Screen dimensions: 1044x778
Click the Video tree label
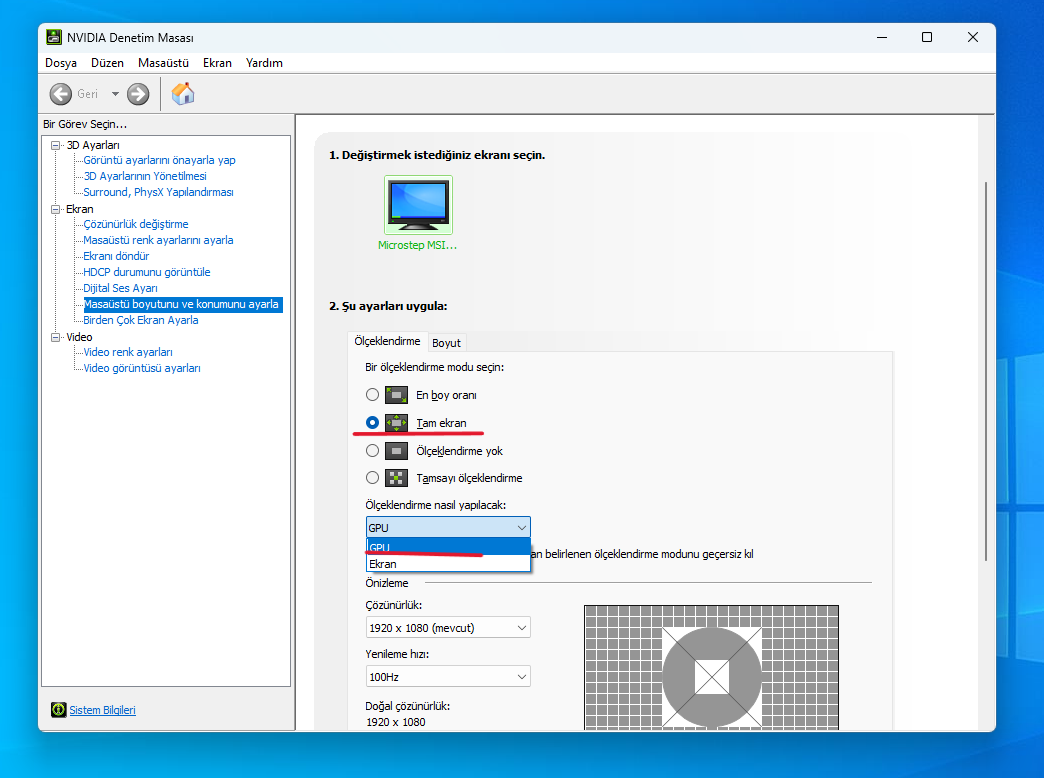coord(79,337)
